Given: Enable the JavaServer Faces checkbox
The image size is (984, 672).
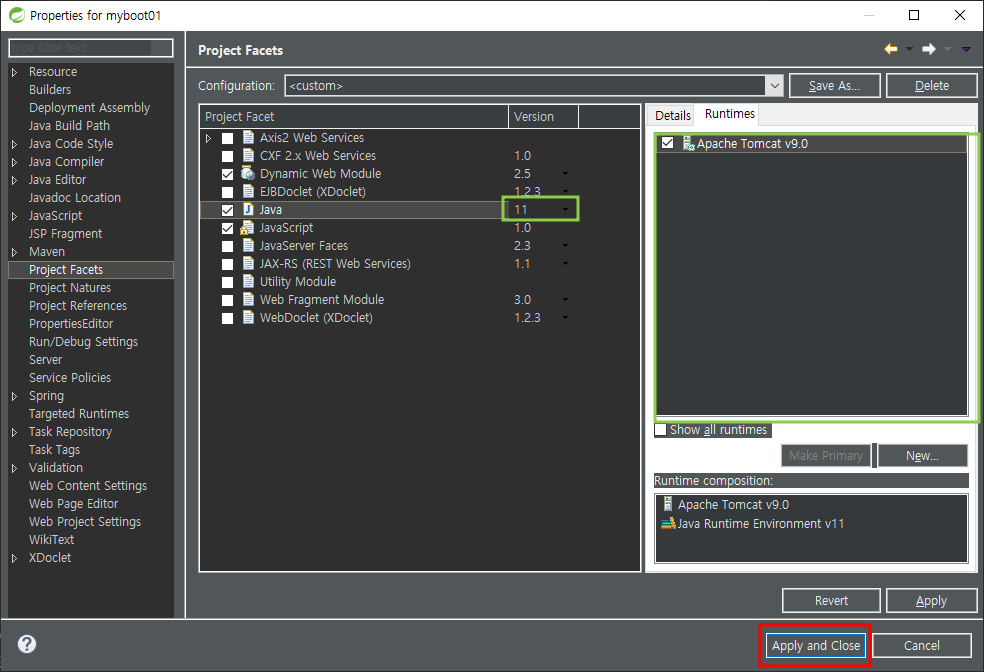Looking at the screenshot, I should tap(227, 246).
